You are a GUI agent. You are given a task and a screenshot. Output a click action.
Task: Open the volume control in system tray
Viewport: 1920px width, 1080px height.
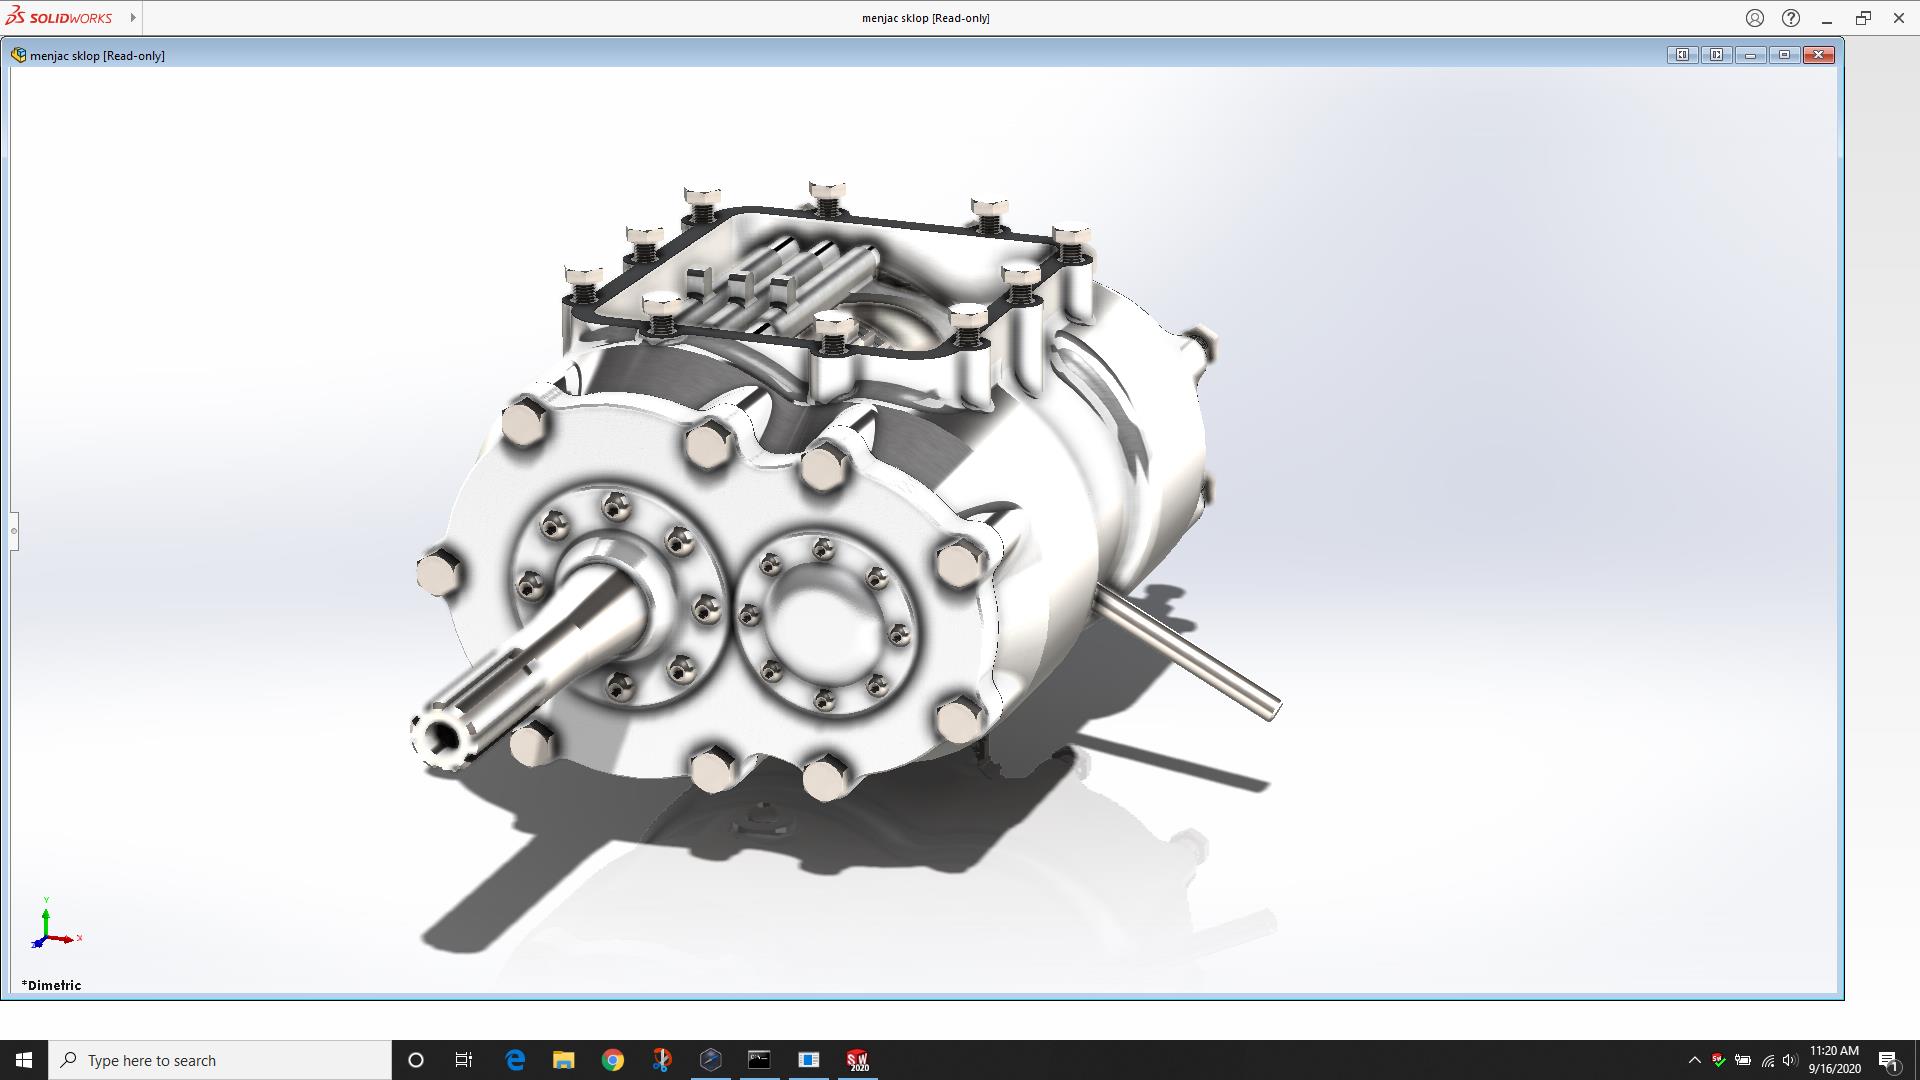pos(1790,1060)
